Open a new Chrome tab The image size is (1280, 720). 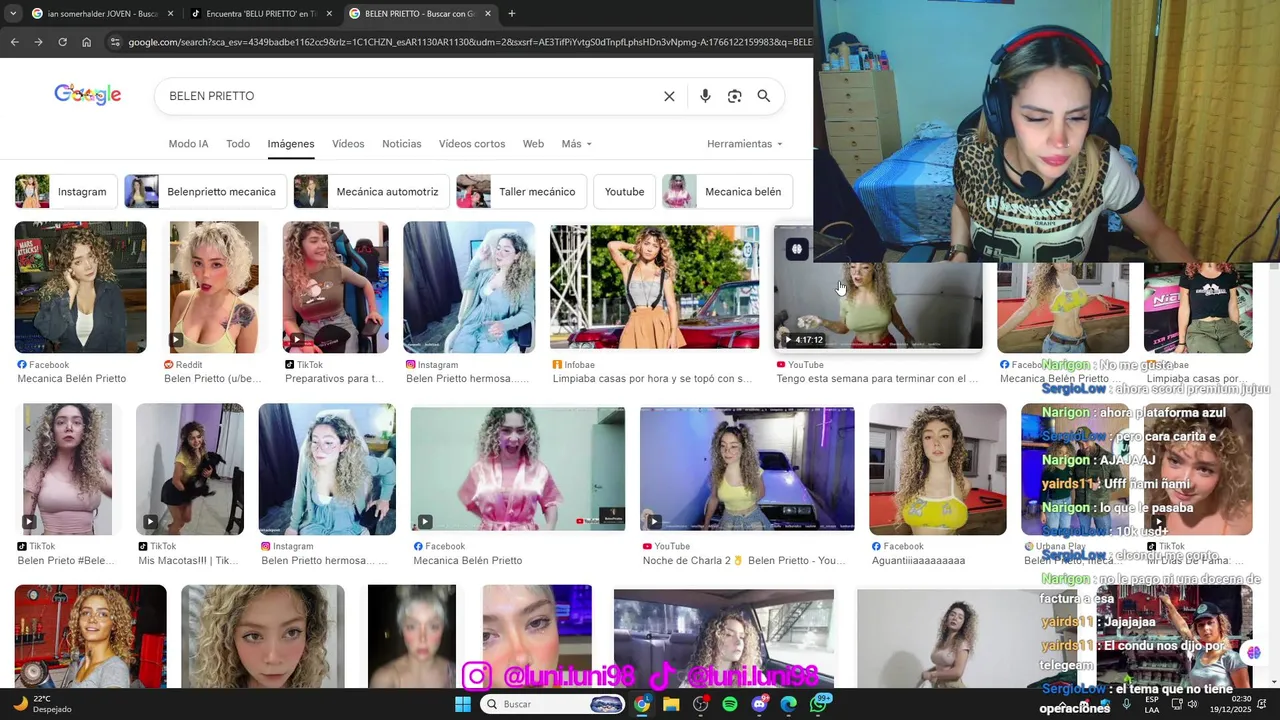(512, 14)
